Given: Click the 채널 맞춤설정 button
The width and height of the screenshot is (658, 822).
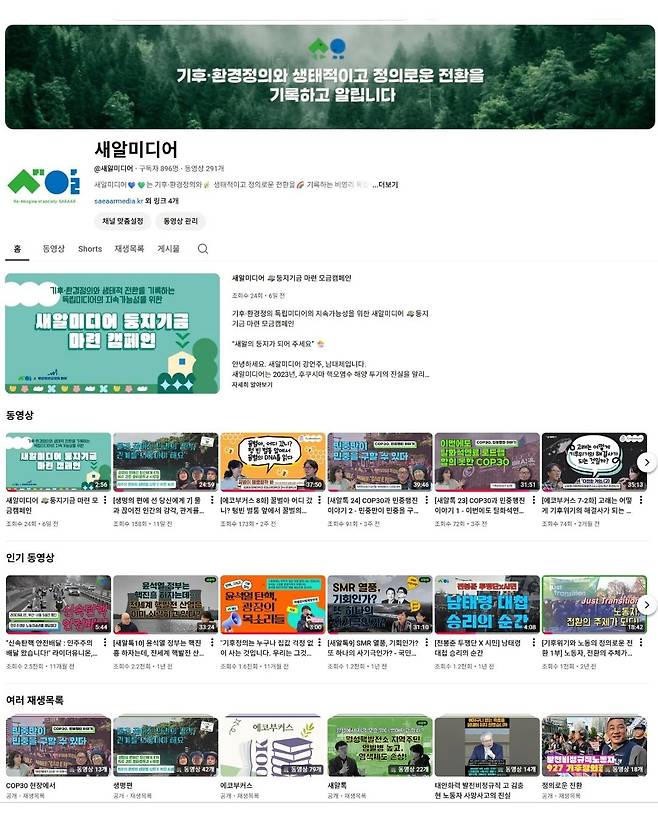Looking at the screenshot, I should [x=123, y=221].
